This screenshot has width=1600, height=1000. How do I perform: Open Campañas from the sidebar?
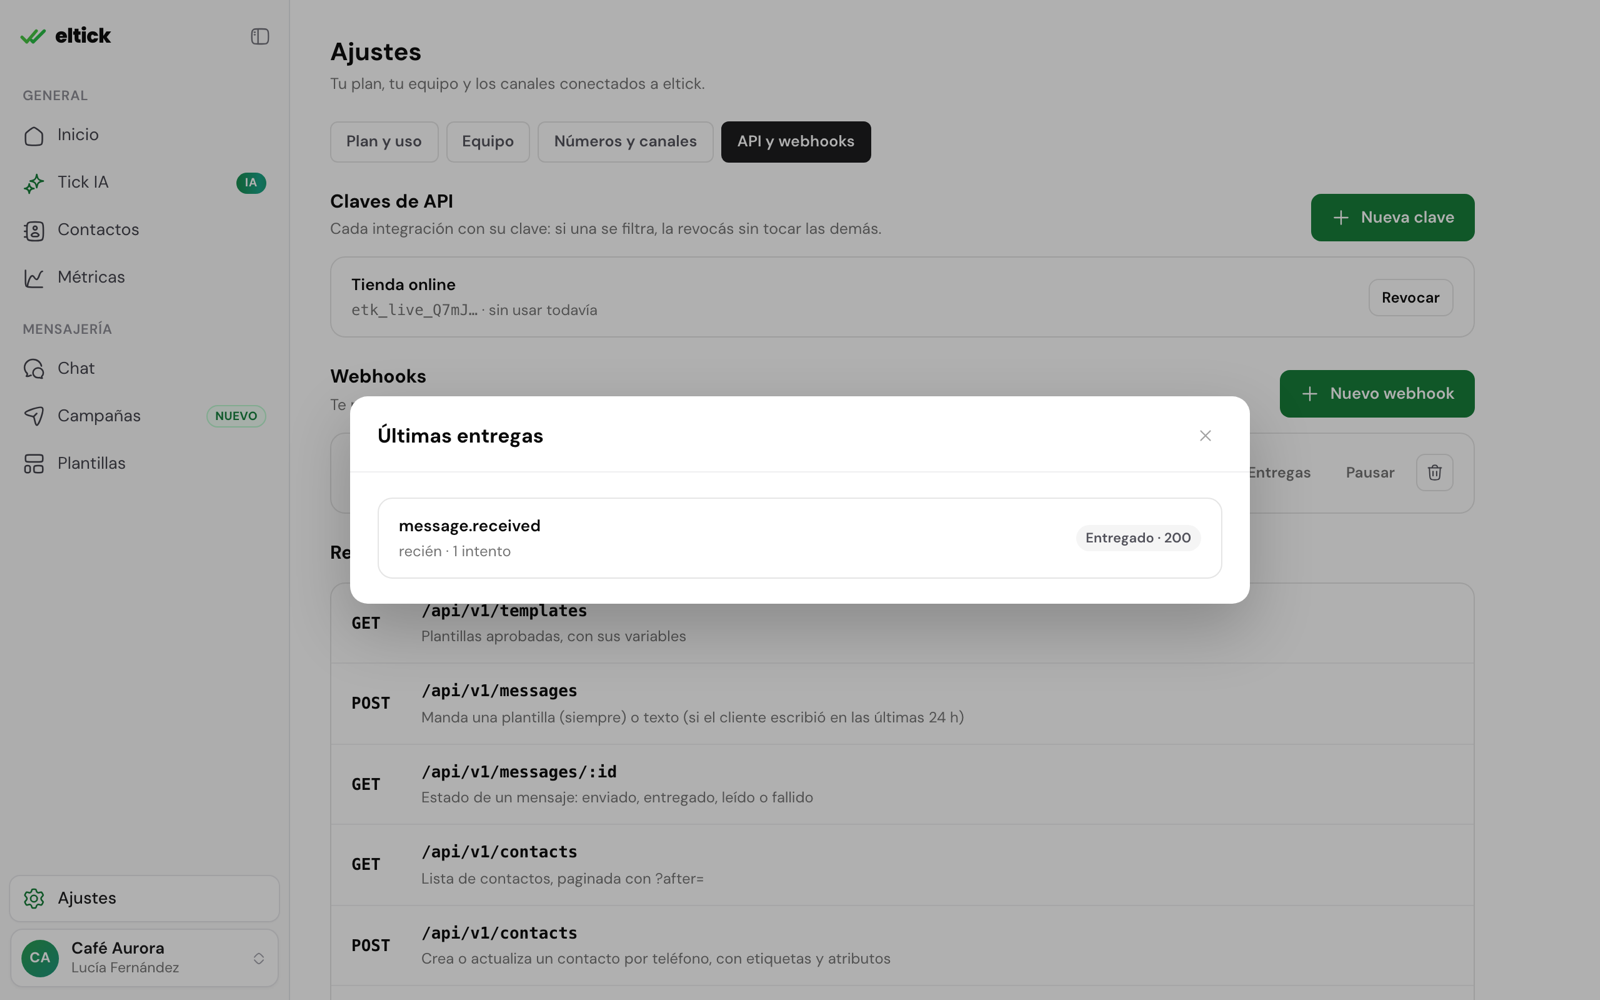tap(144, 416)
